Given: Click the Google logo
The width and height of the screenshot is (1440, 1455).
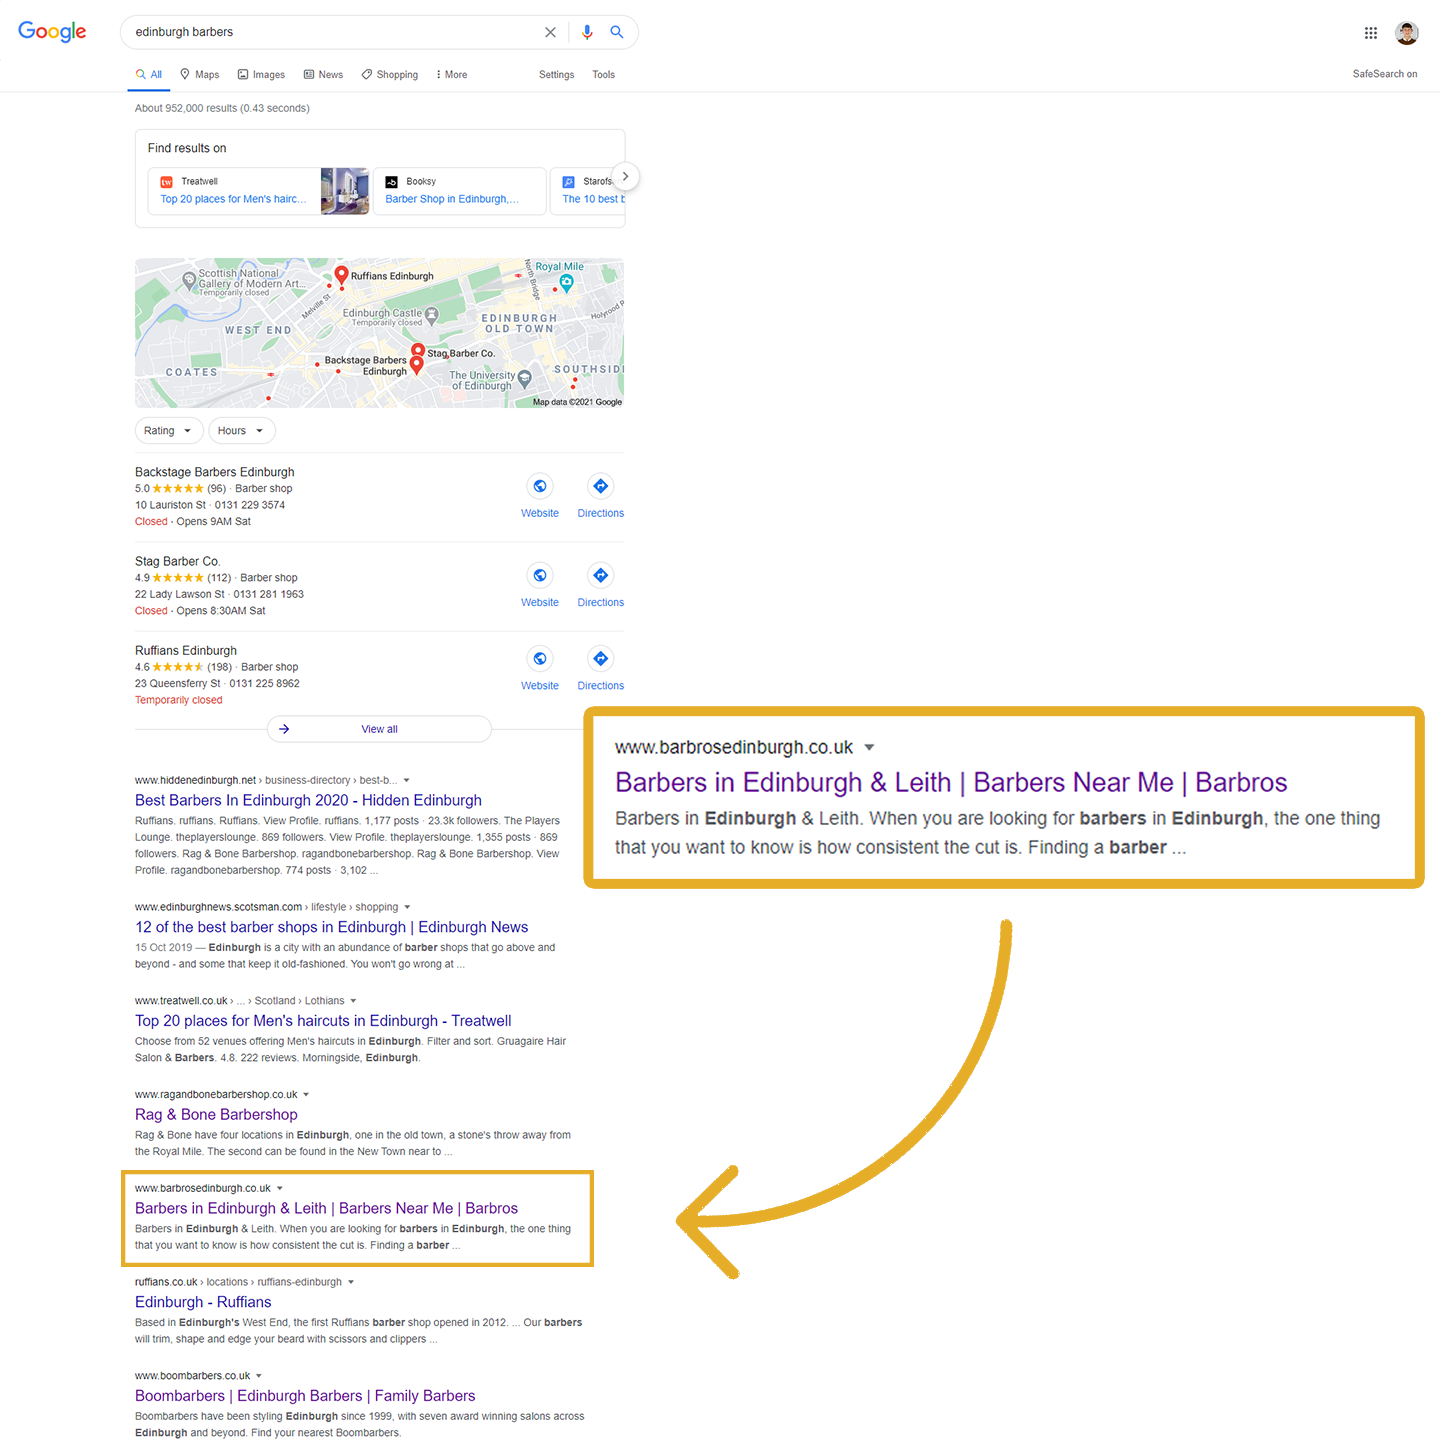Looking at the screenshot, I should tap(52, 32).
